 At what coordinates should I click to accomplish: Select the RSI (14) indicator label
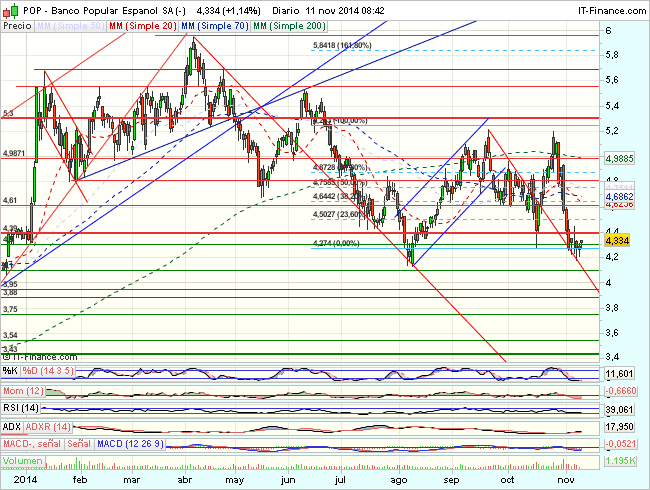(x=21, y=408)
